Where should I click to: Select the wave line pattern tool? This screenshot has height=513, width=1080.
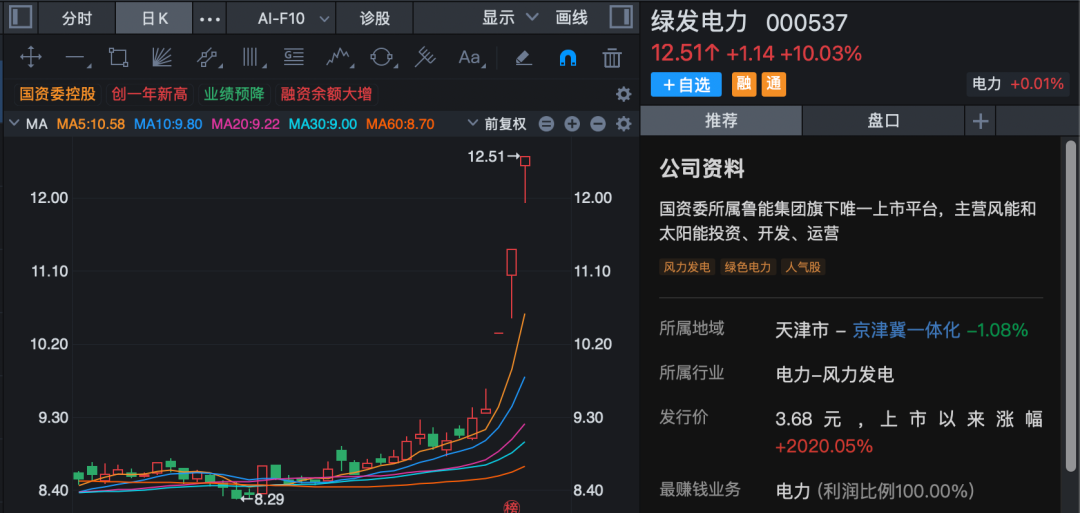click(338, 58)
